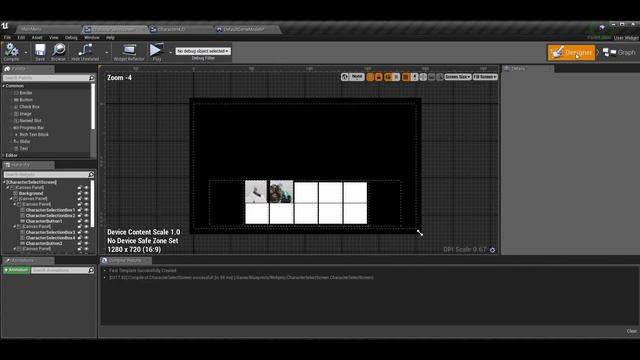Switch to the MainMenu tab

pos(48,29)
